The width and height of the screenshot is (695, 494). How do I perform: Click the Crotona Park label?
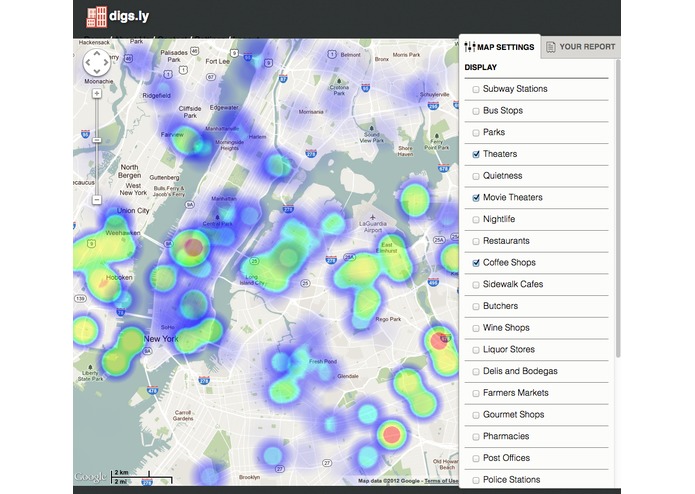[339, 90]
